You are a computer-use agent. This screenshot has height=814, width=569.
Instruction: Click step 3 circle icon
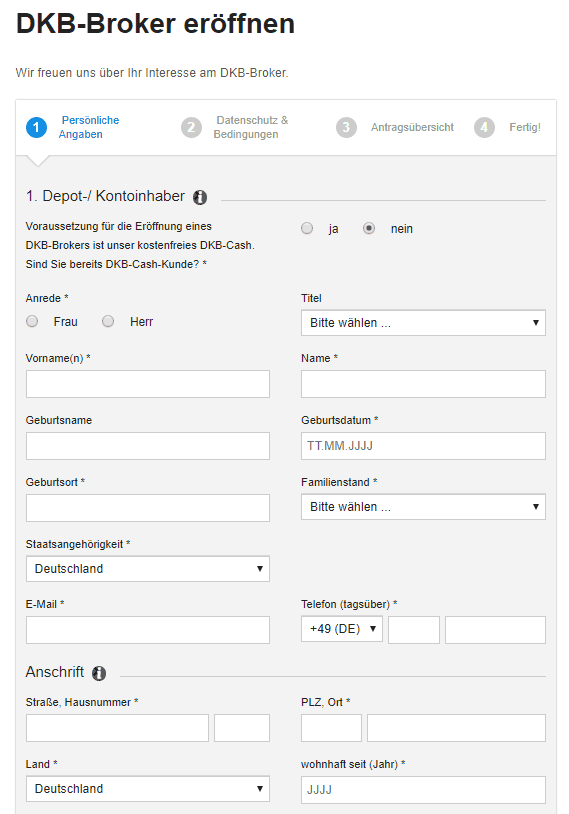[346, 128]
